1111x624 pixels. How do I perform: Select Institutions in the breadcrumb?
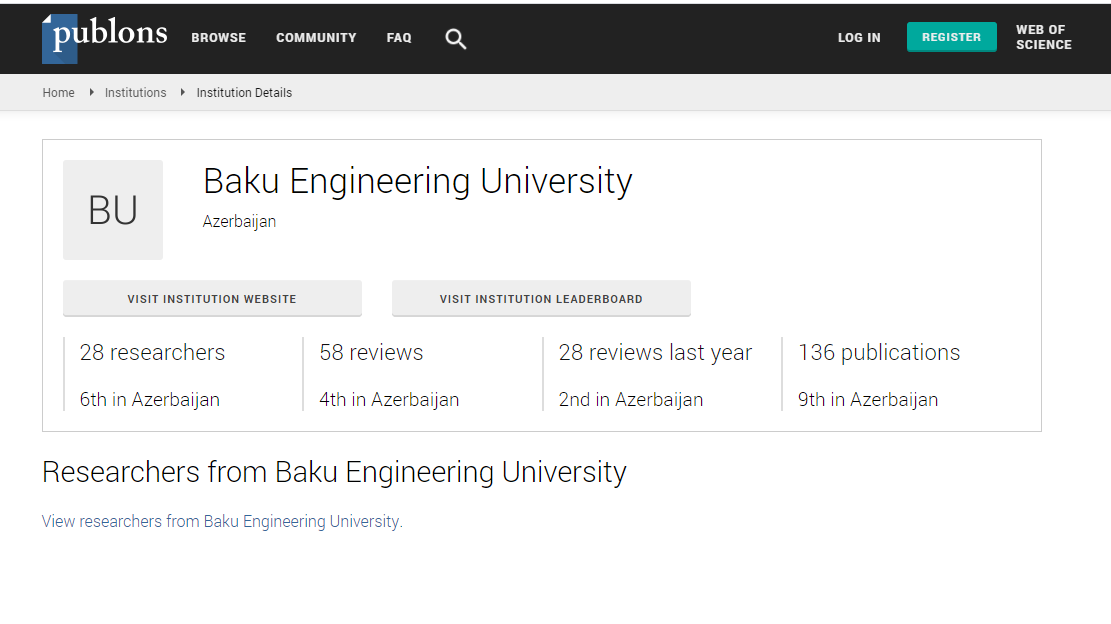[135, 93]
